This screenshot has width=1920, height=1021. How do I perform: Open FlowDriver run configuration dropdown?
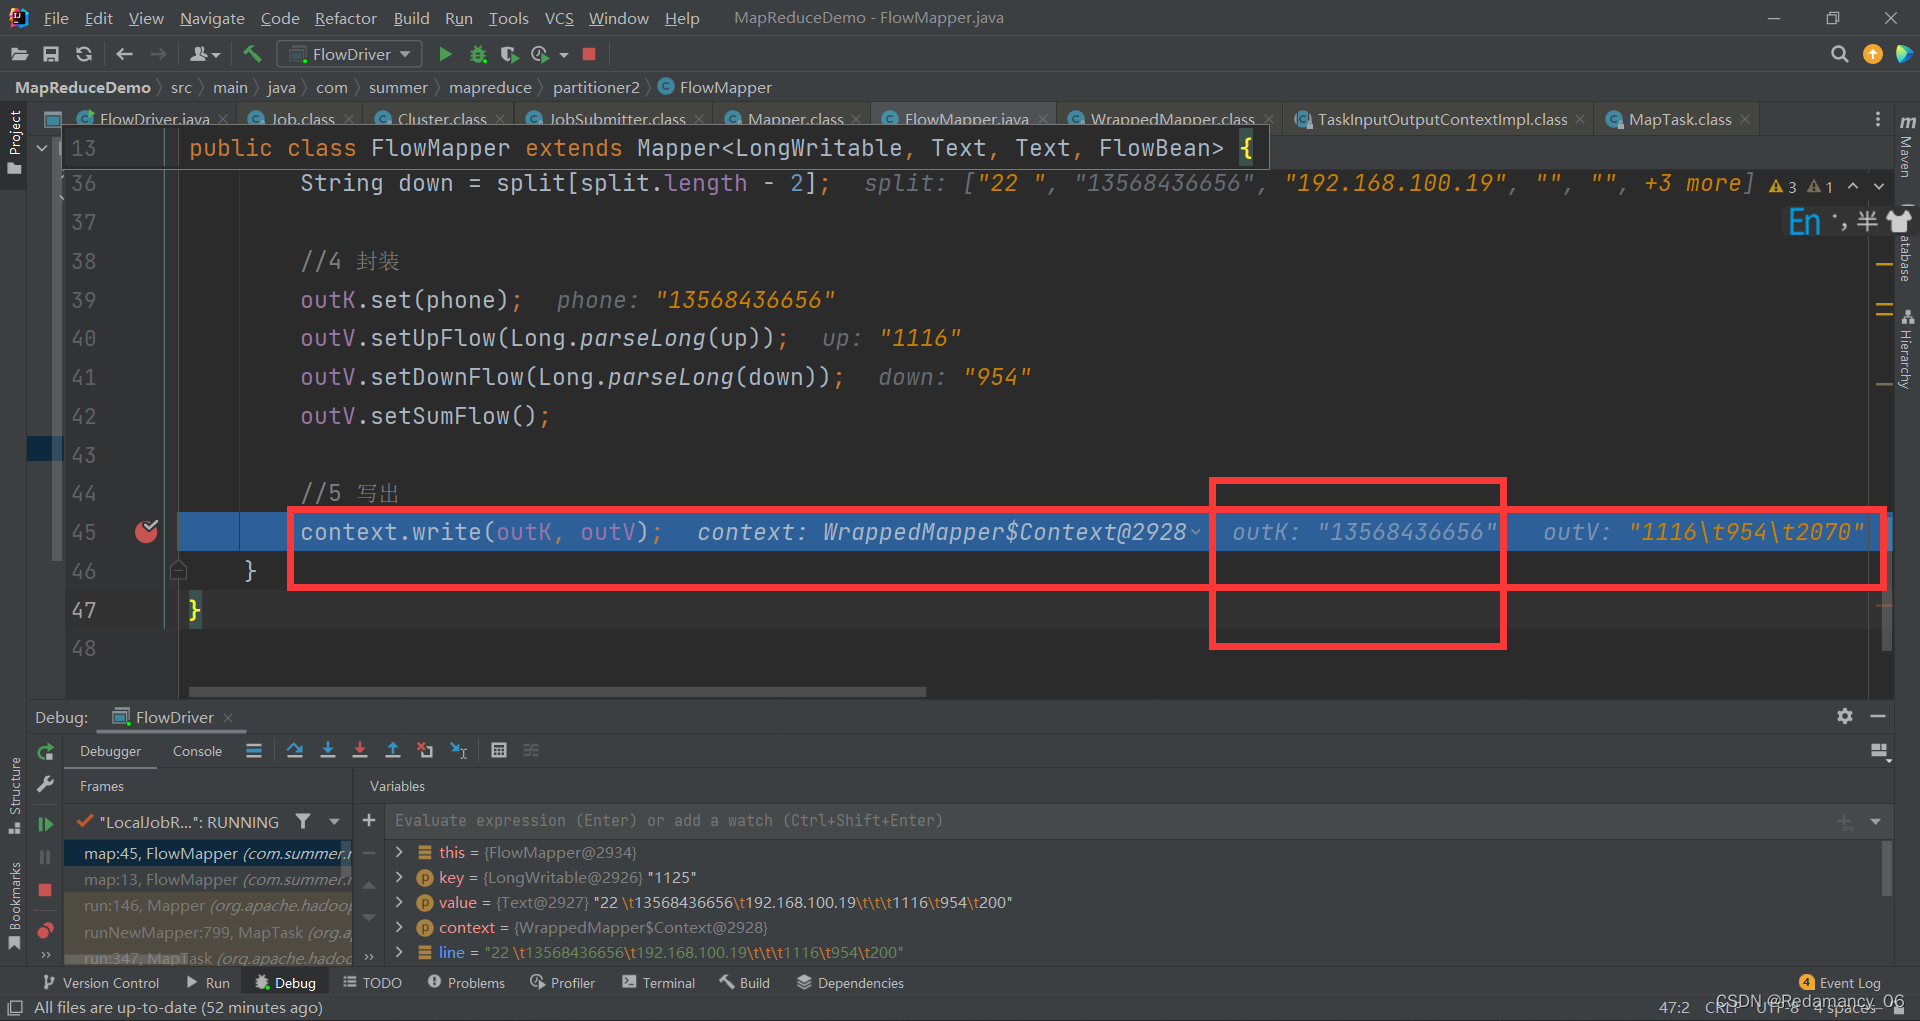[349, 54]
